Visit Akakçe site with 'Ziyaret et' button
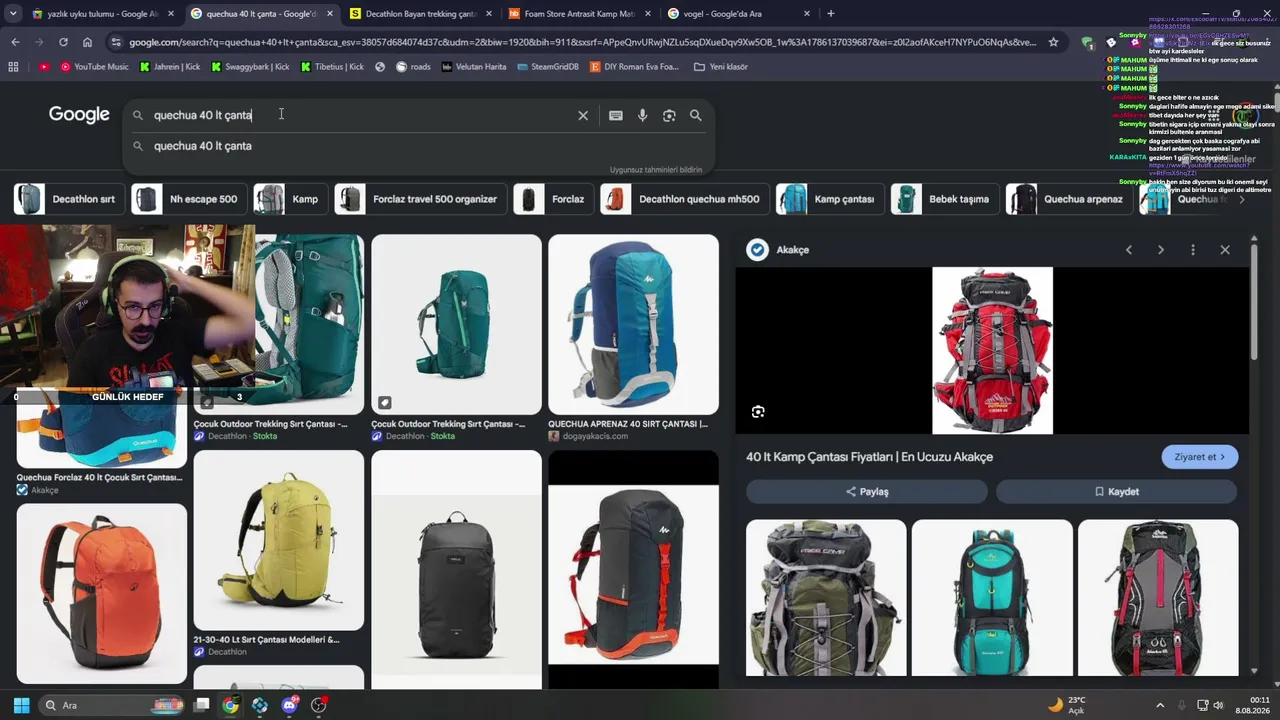Image resolution: width=1280 pixels, height=720 pixels. click(x=1200, y=457)
